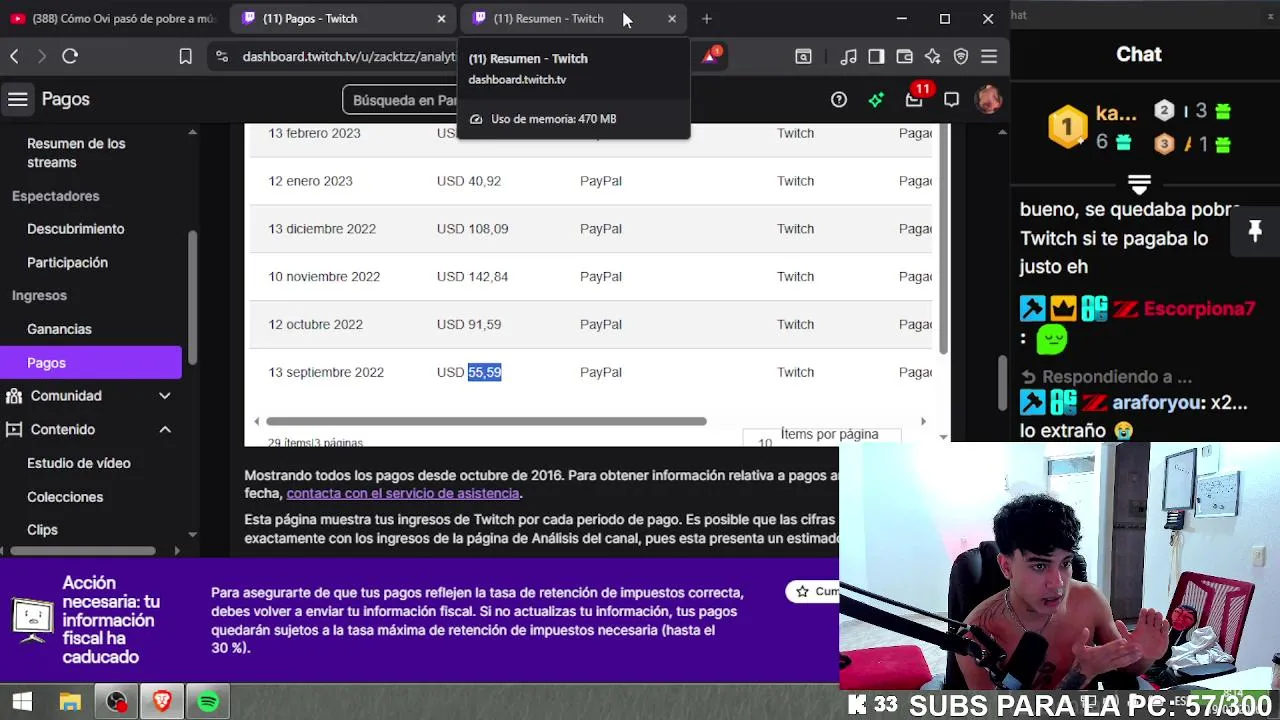This screenshot has width=1280, height=720.
Task: Open Resumen de los streams in sidebar
Action: pyautogui.click(x=76, y=153)
